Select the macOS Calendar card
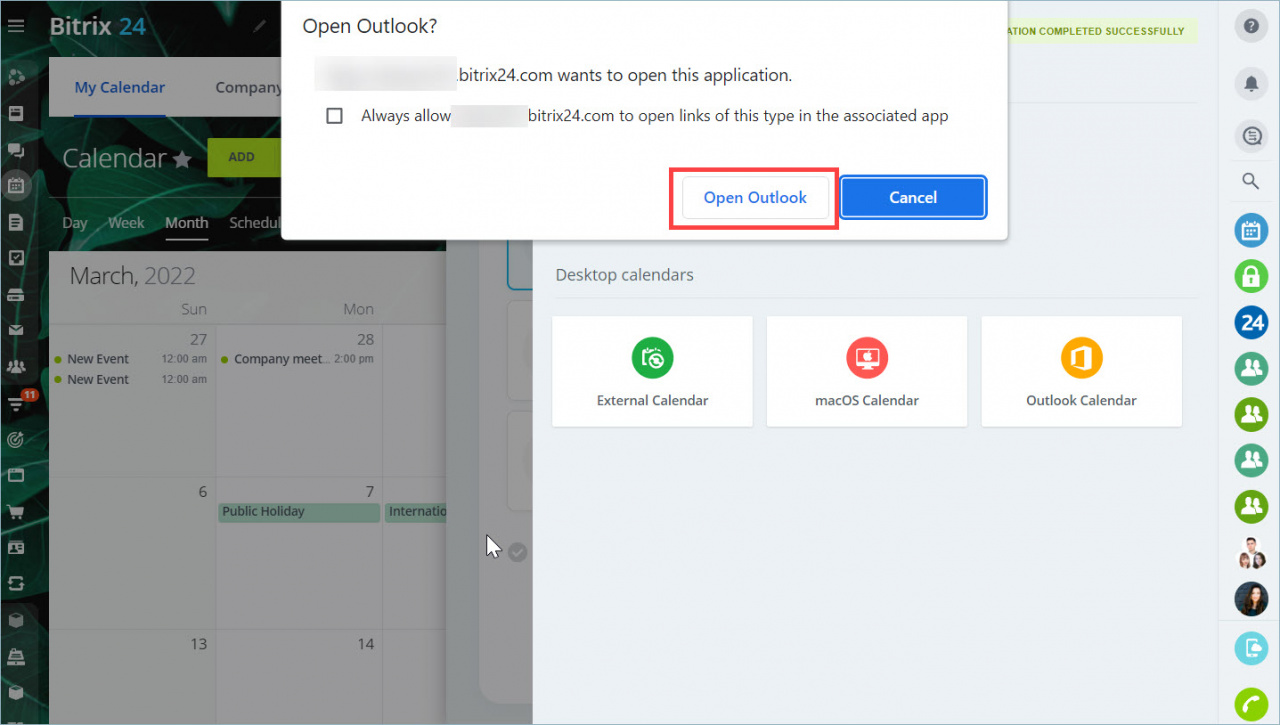This screenshot has width=1280, height=725. tap(867, 371)
